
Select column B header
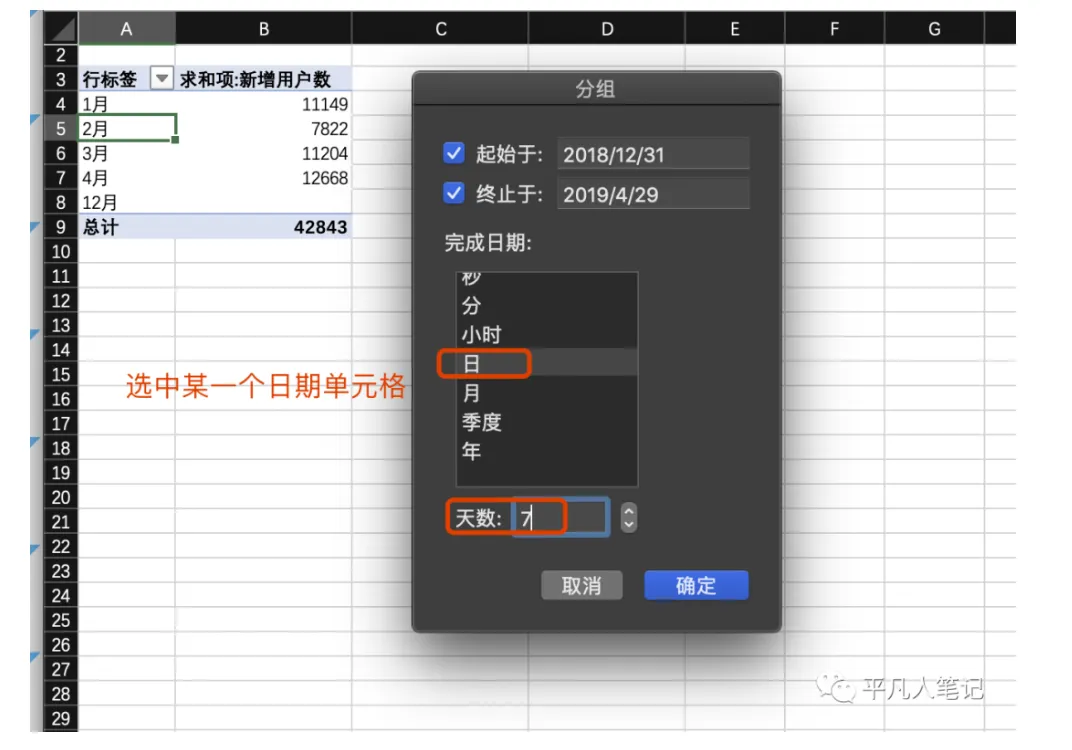(x=264, y=29)
